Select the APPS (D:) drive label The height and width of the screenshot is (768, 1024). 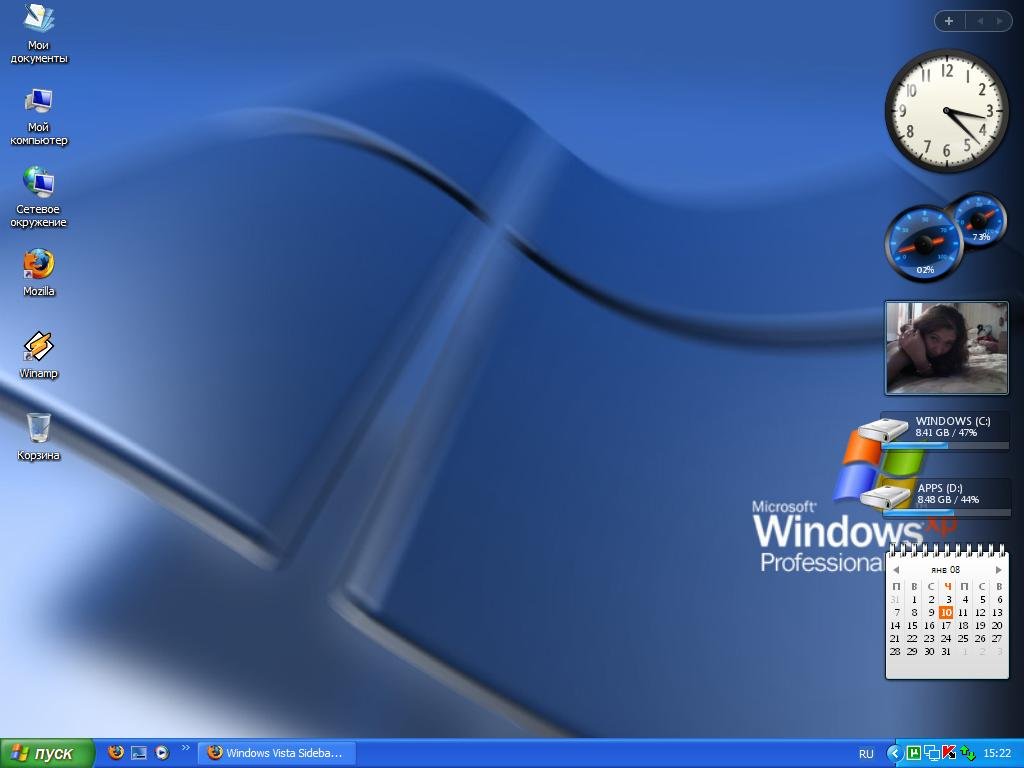point(940,488)
